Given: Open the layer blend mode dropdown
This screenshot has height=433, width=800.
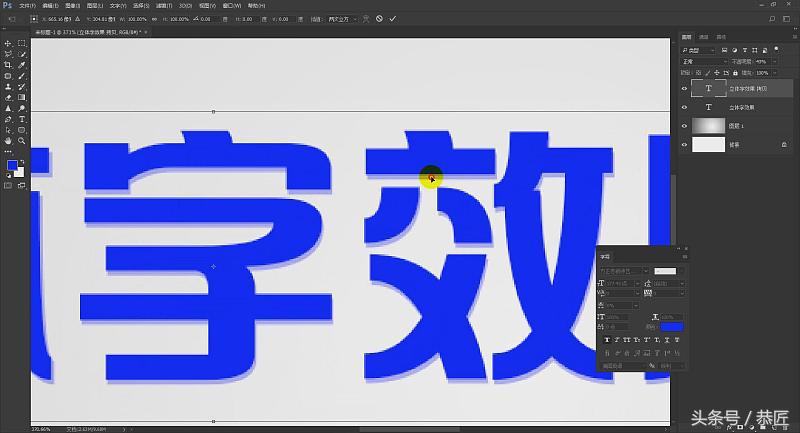Looking at the screenshot, I should (x=704, y=61).
